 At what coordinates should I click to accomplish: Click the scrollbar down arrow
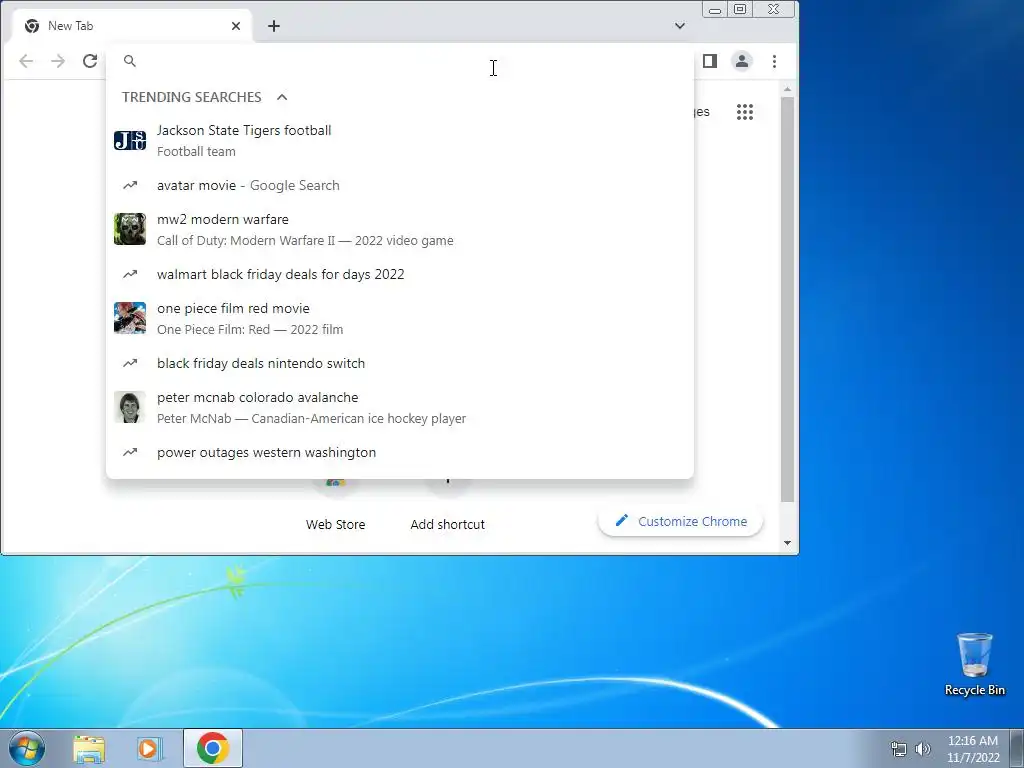(x=788, y=543)
